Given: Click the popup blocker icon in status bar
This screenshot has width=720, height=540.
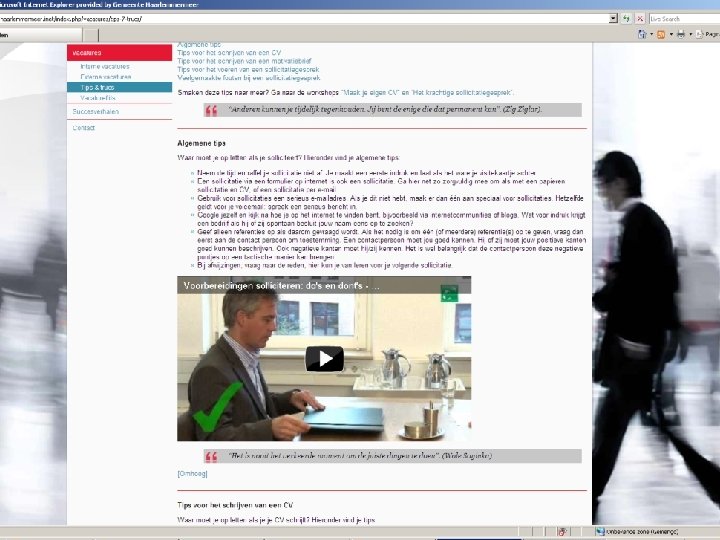Looking at the screenshot, I should coord(562,532).
